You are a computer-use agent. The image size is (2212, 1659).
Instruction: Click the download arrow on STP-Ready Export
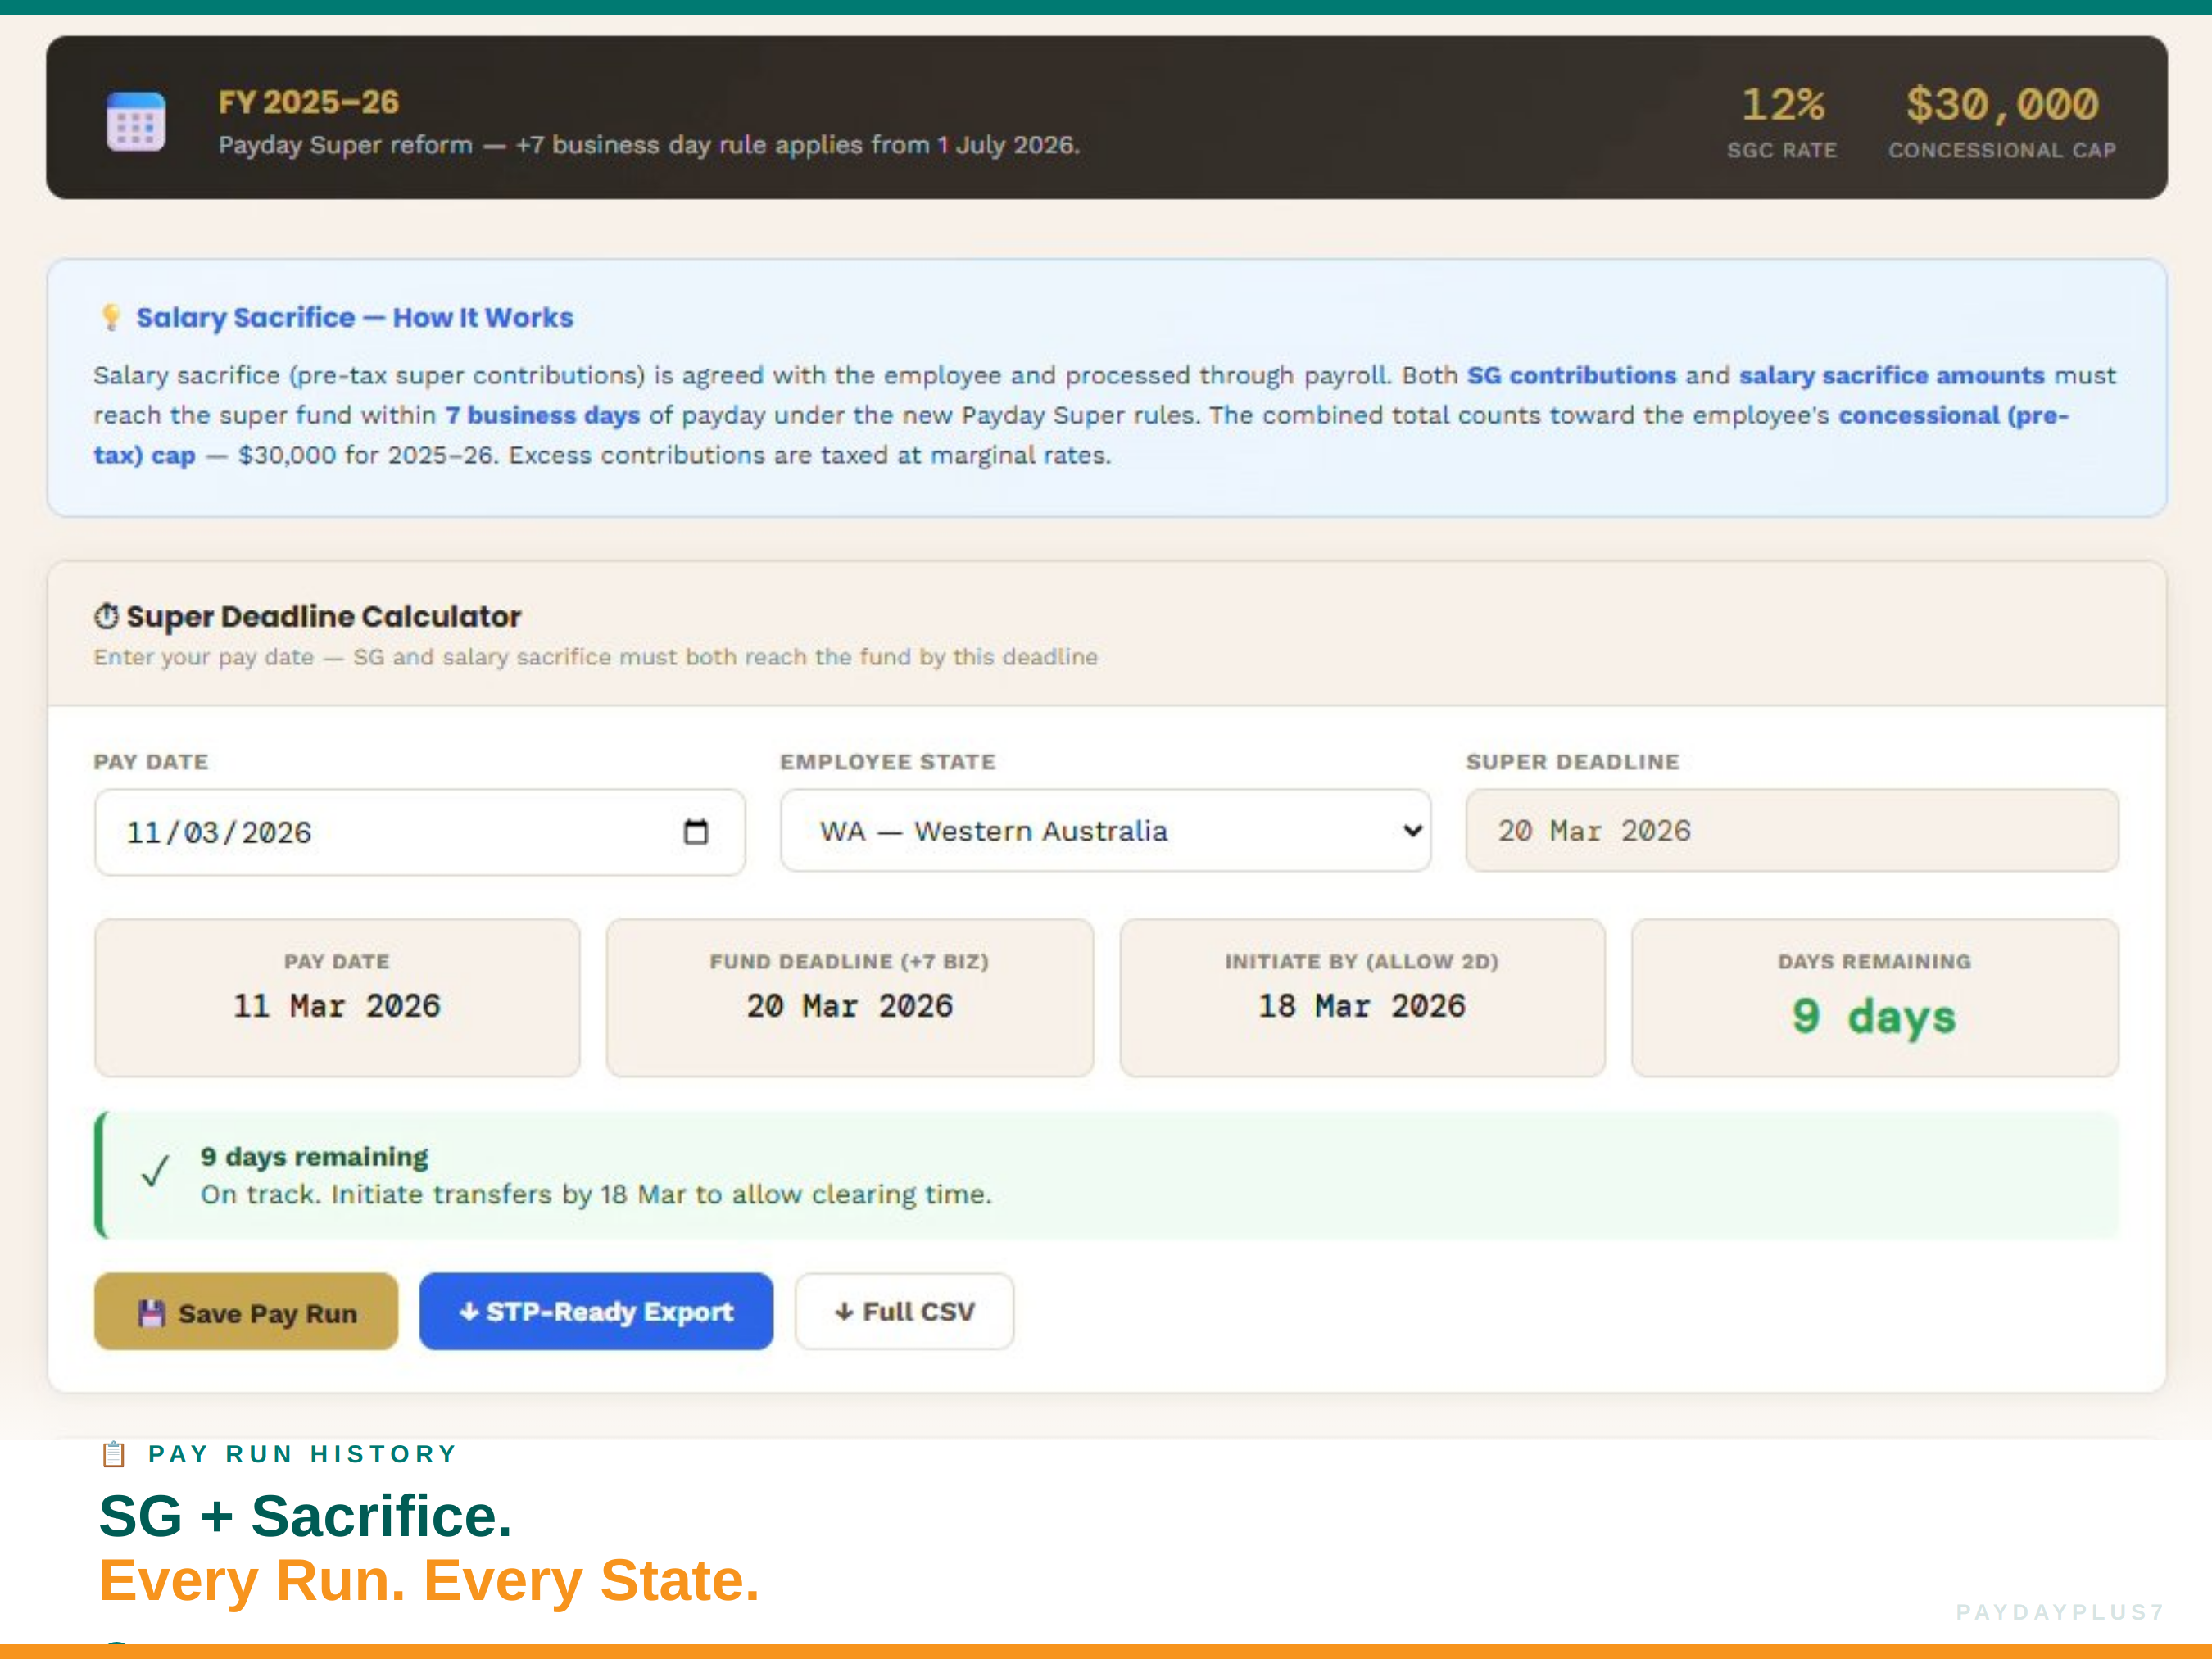[x=469, y=1311]
